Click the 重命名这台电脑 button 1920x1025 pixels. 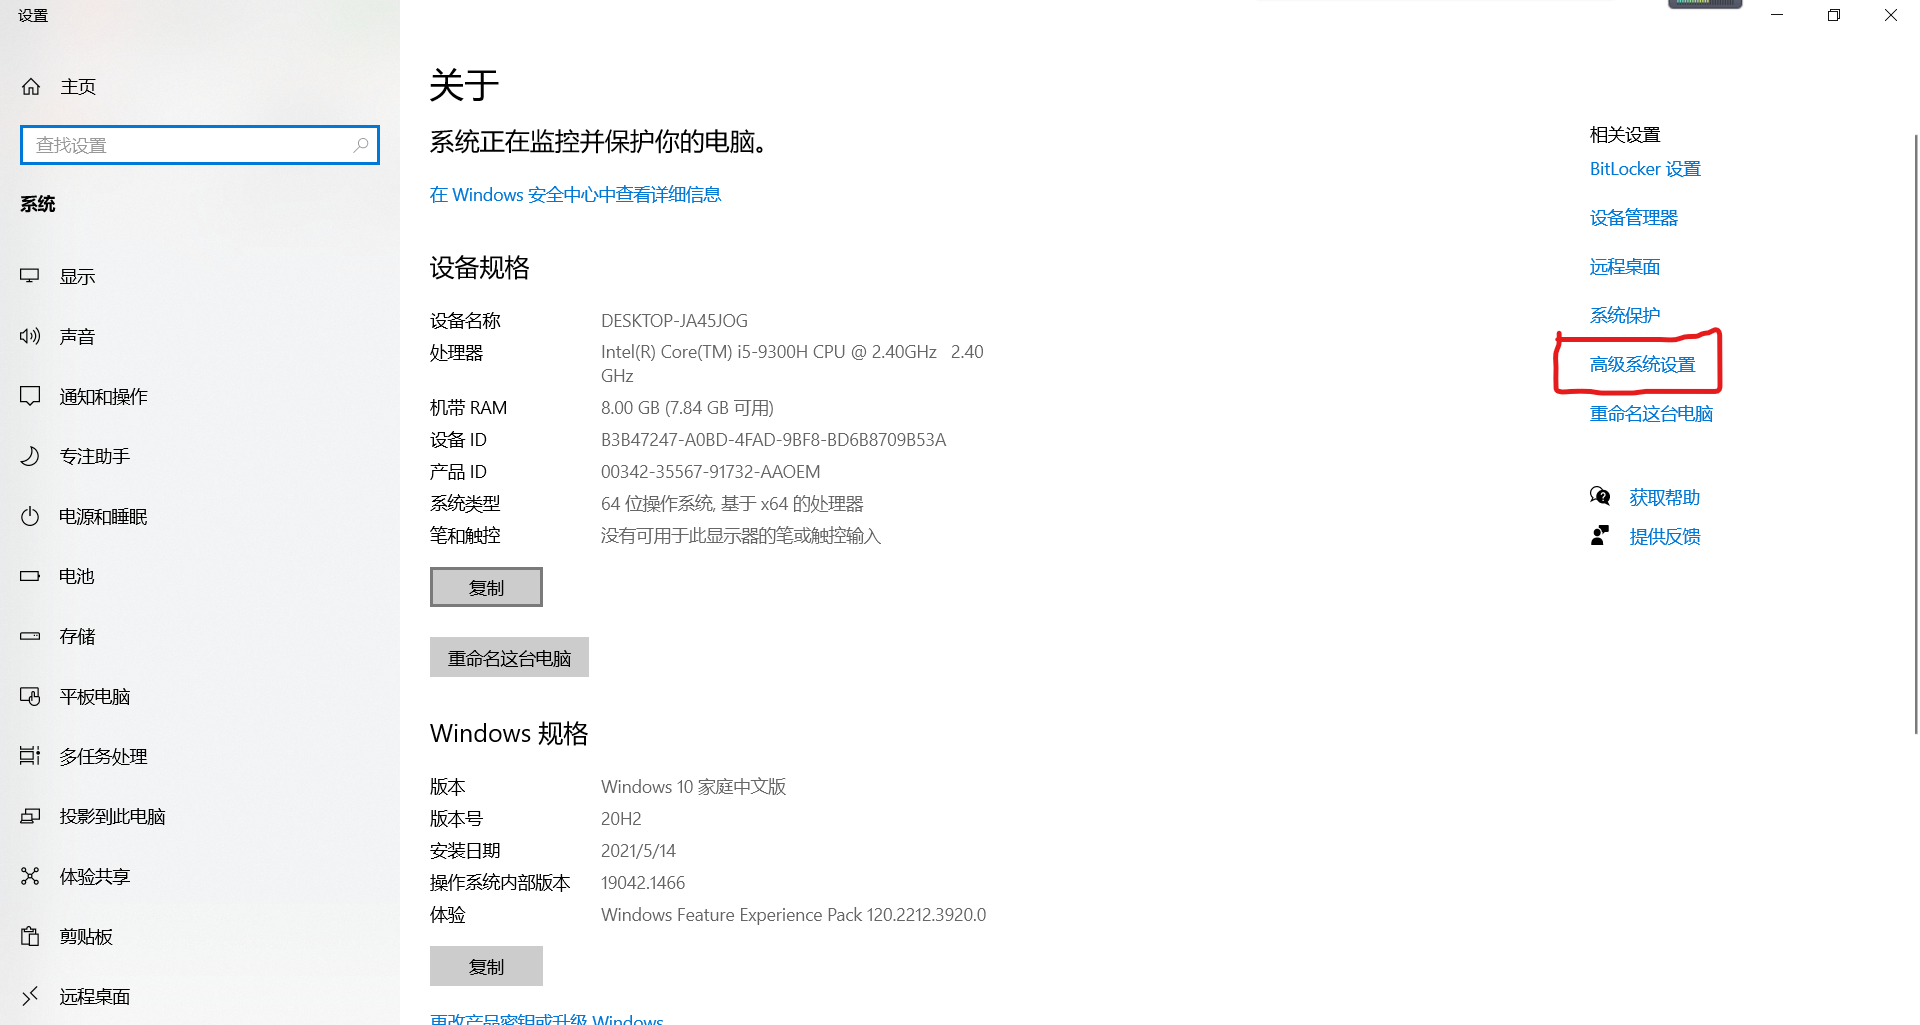pyautogui.click(x=508, y=657)
